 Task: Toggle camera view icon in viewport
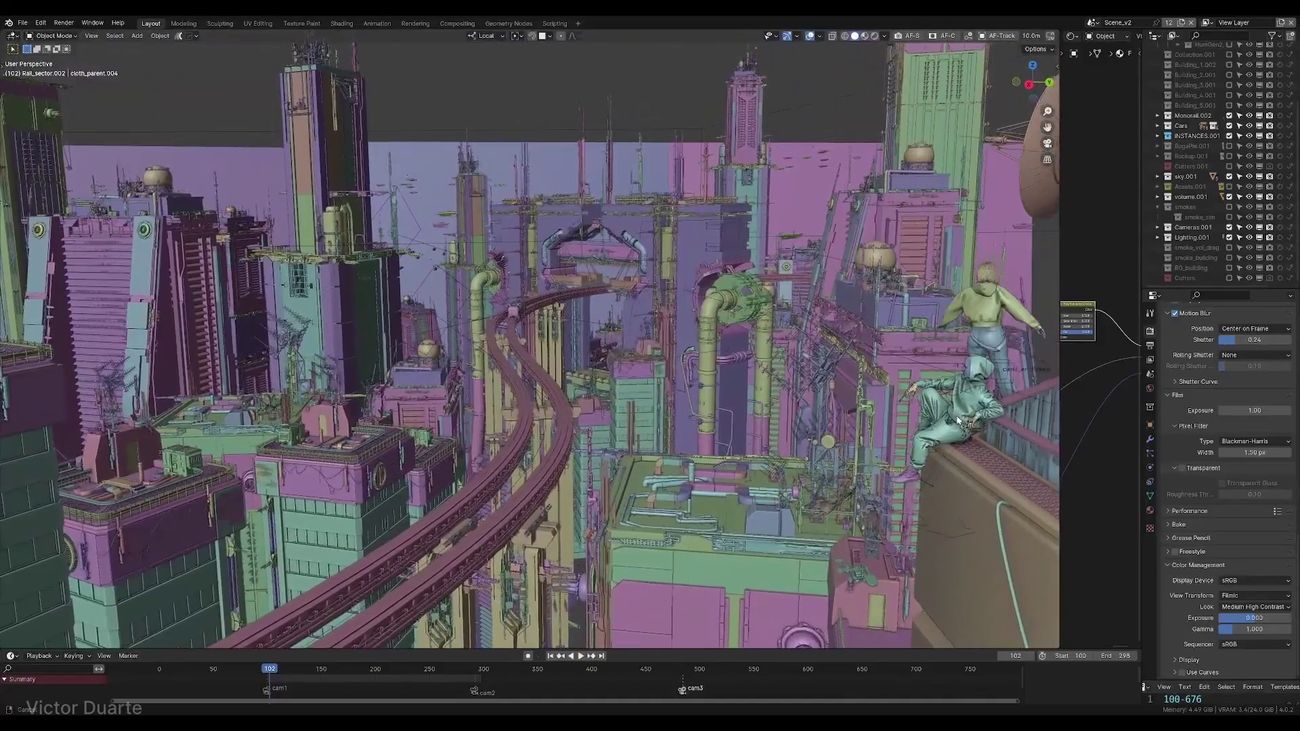(1047, 143)
